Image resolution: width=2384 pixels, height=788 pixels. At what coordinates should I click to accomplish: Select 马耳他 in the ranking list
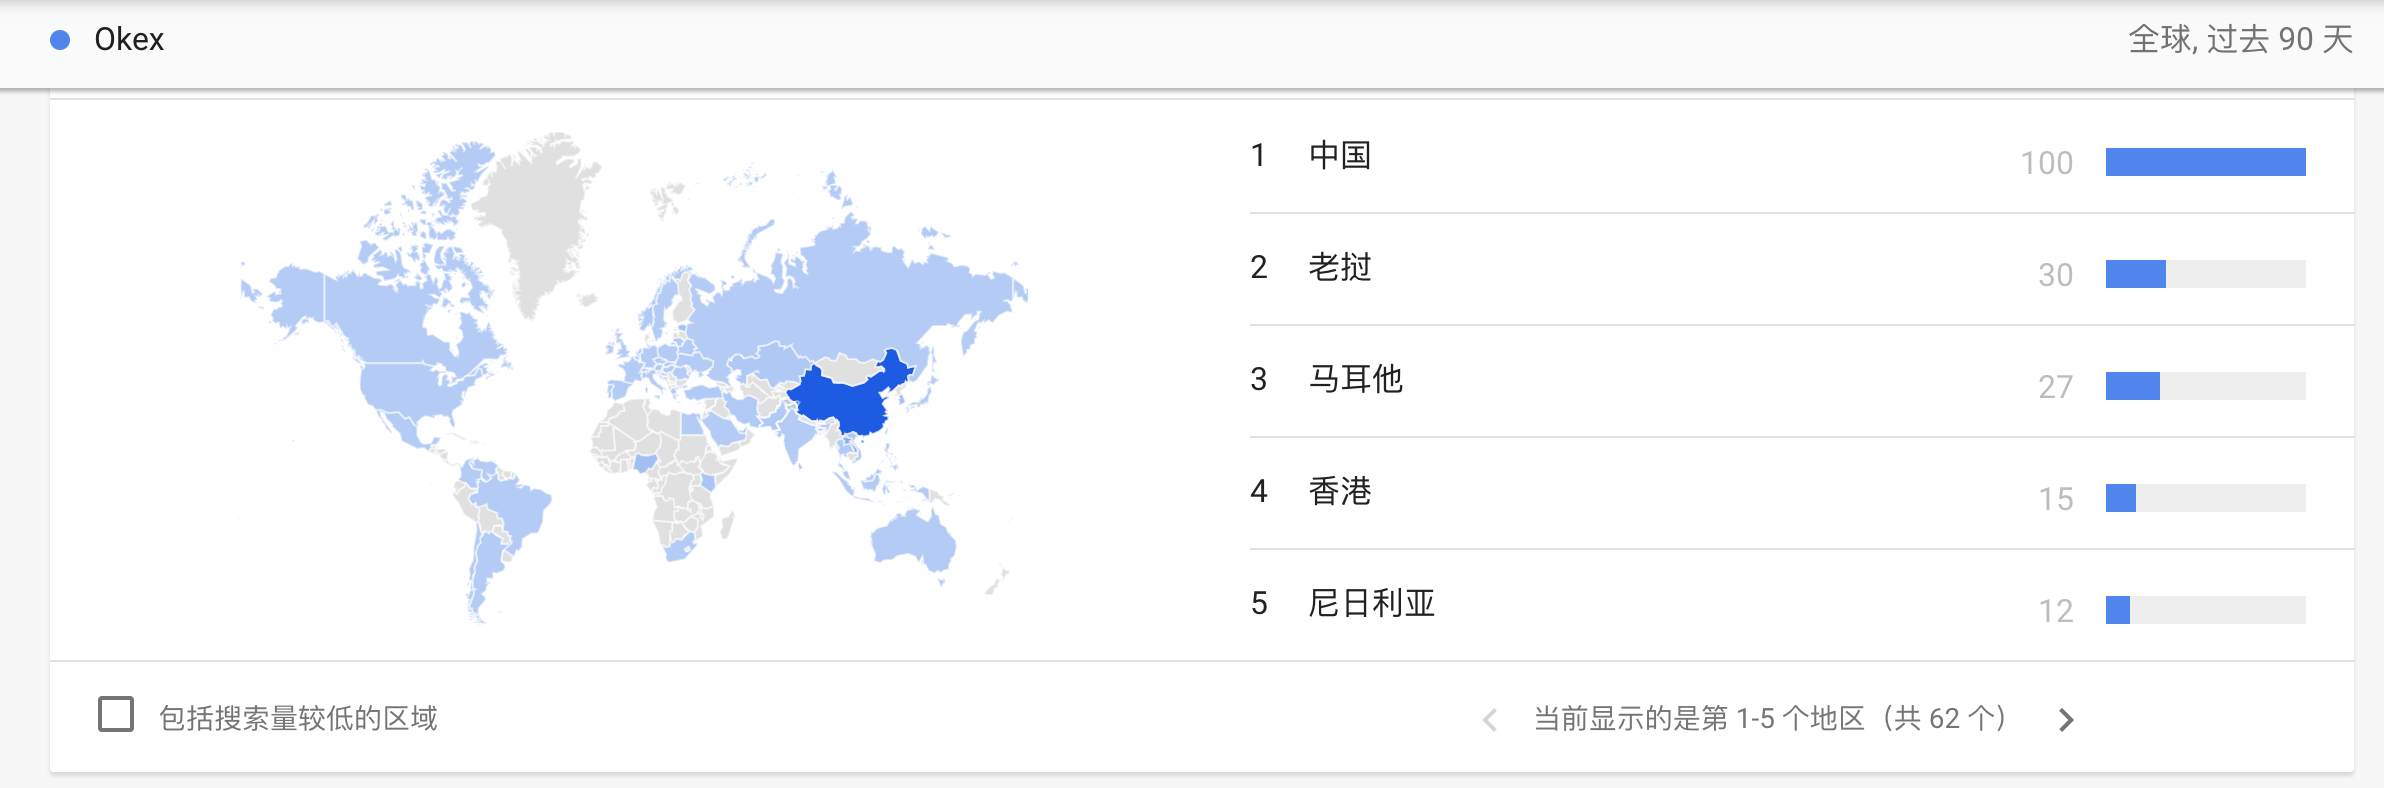point(1356,380)
